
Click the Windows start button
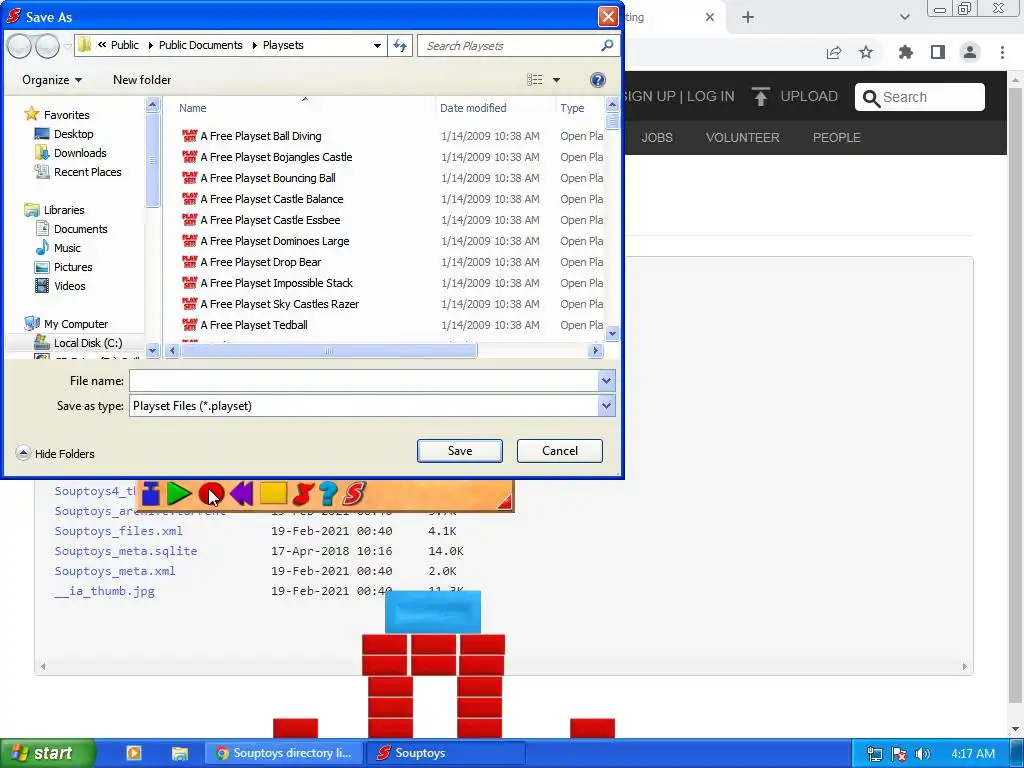47,753
